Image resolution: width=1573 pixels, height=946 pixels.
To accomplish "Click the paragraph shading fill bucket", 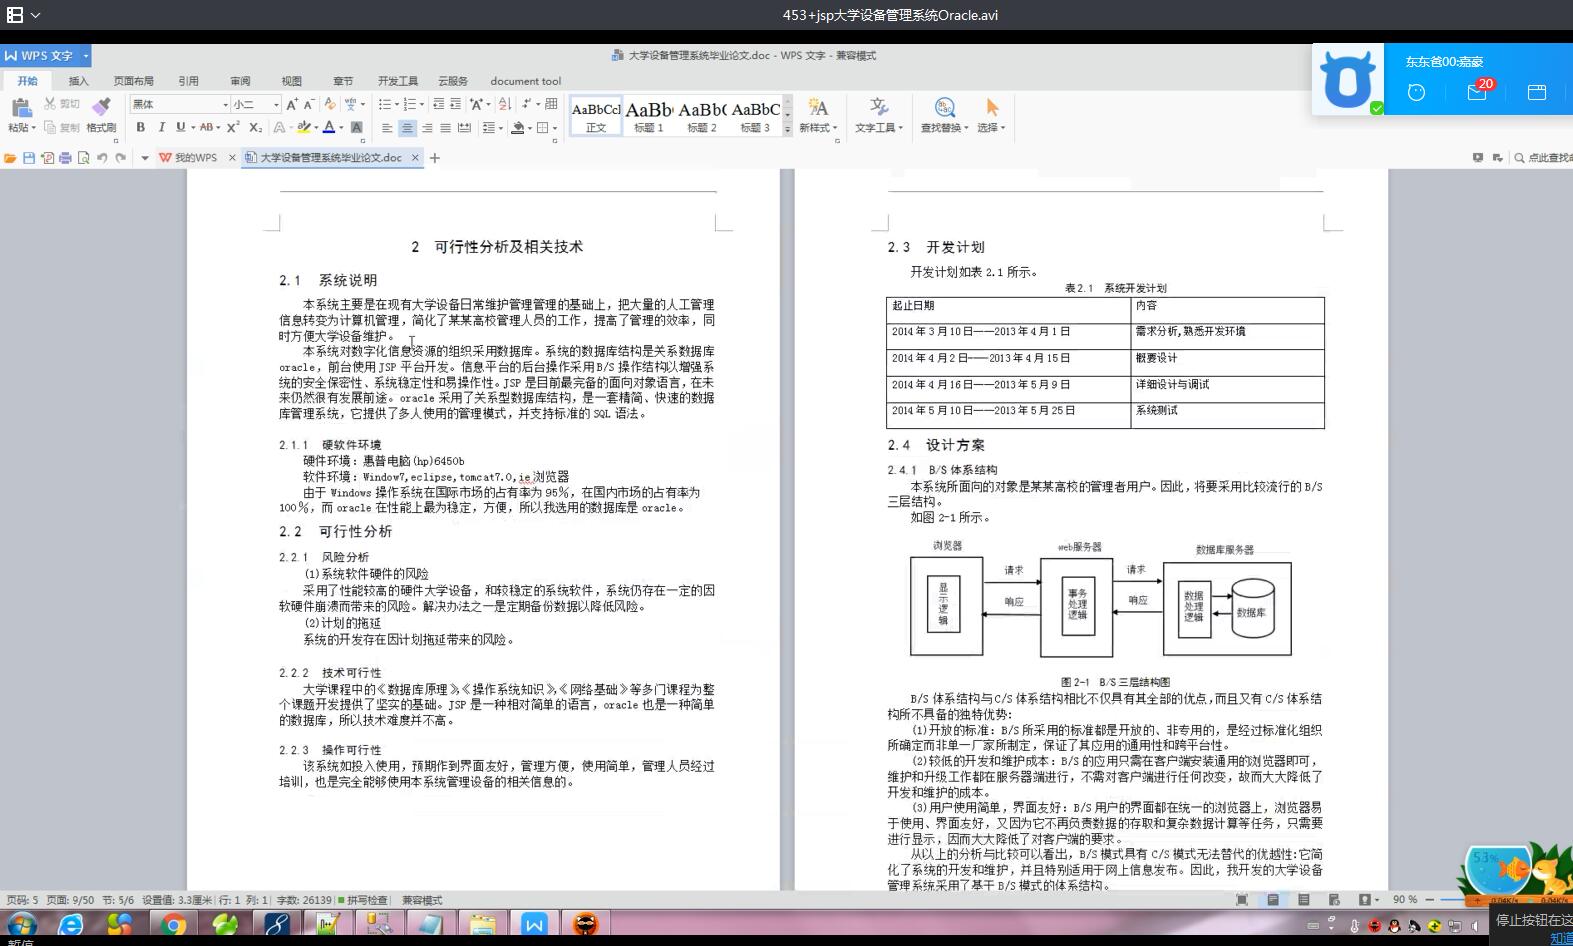I will [x=518, y=128].
